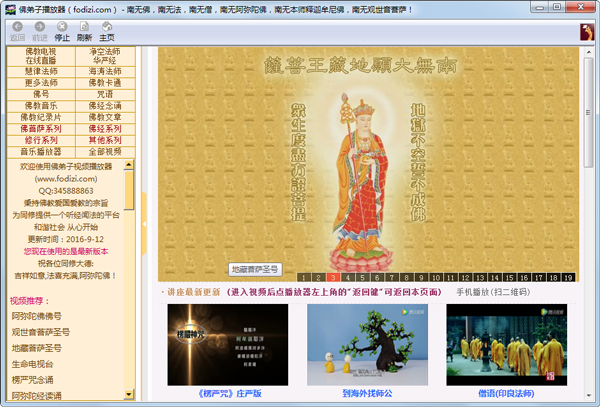Click 《楞严咒》庄严版 title link

228,394
